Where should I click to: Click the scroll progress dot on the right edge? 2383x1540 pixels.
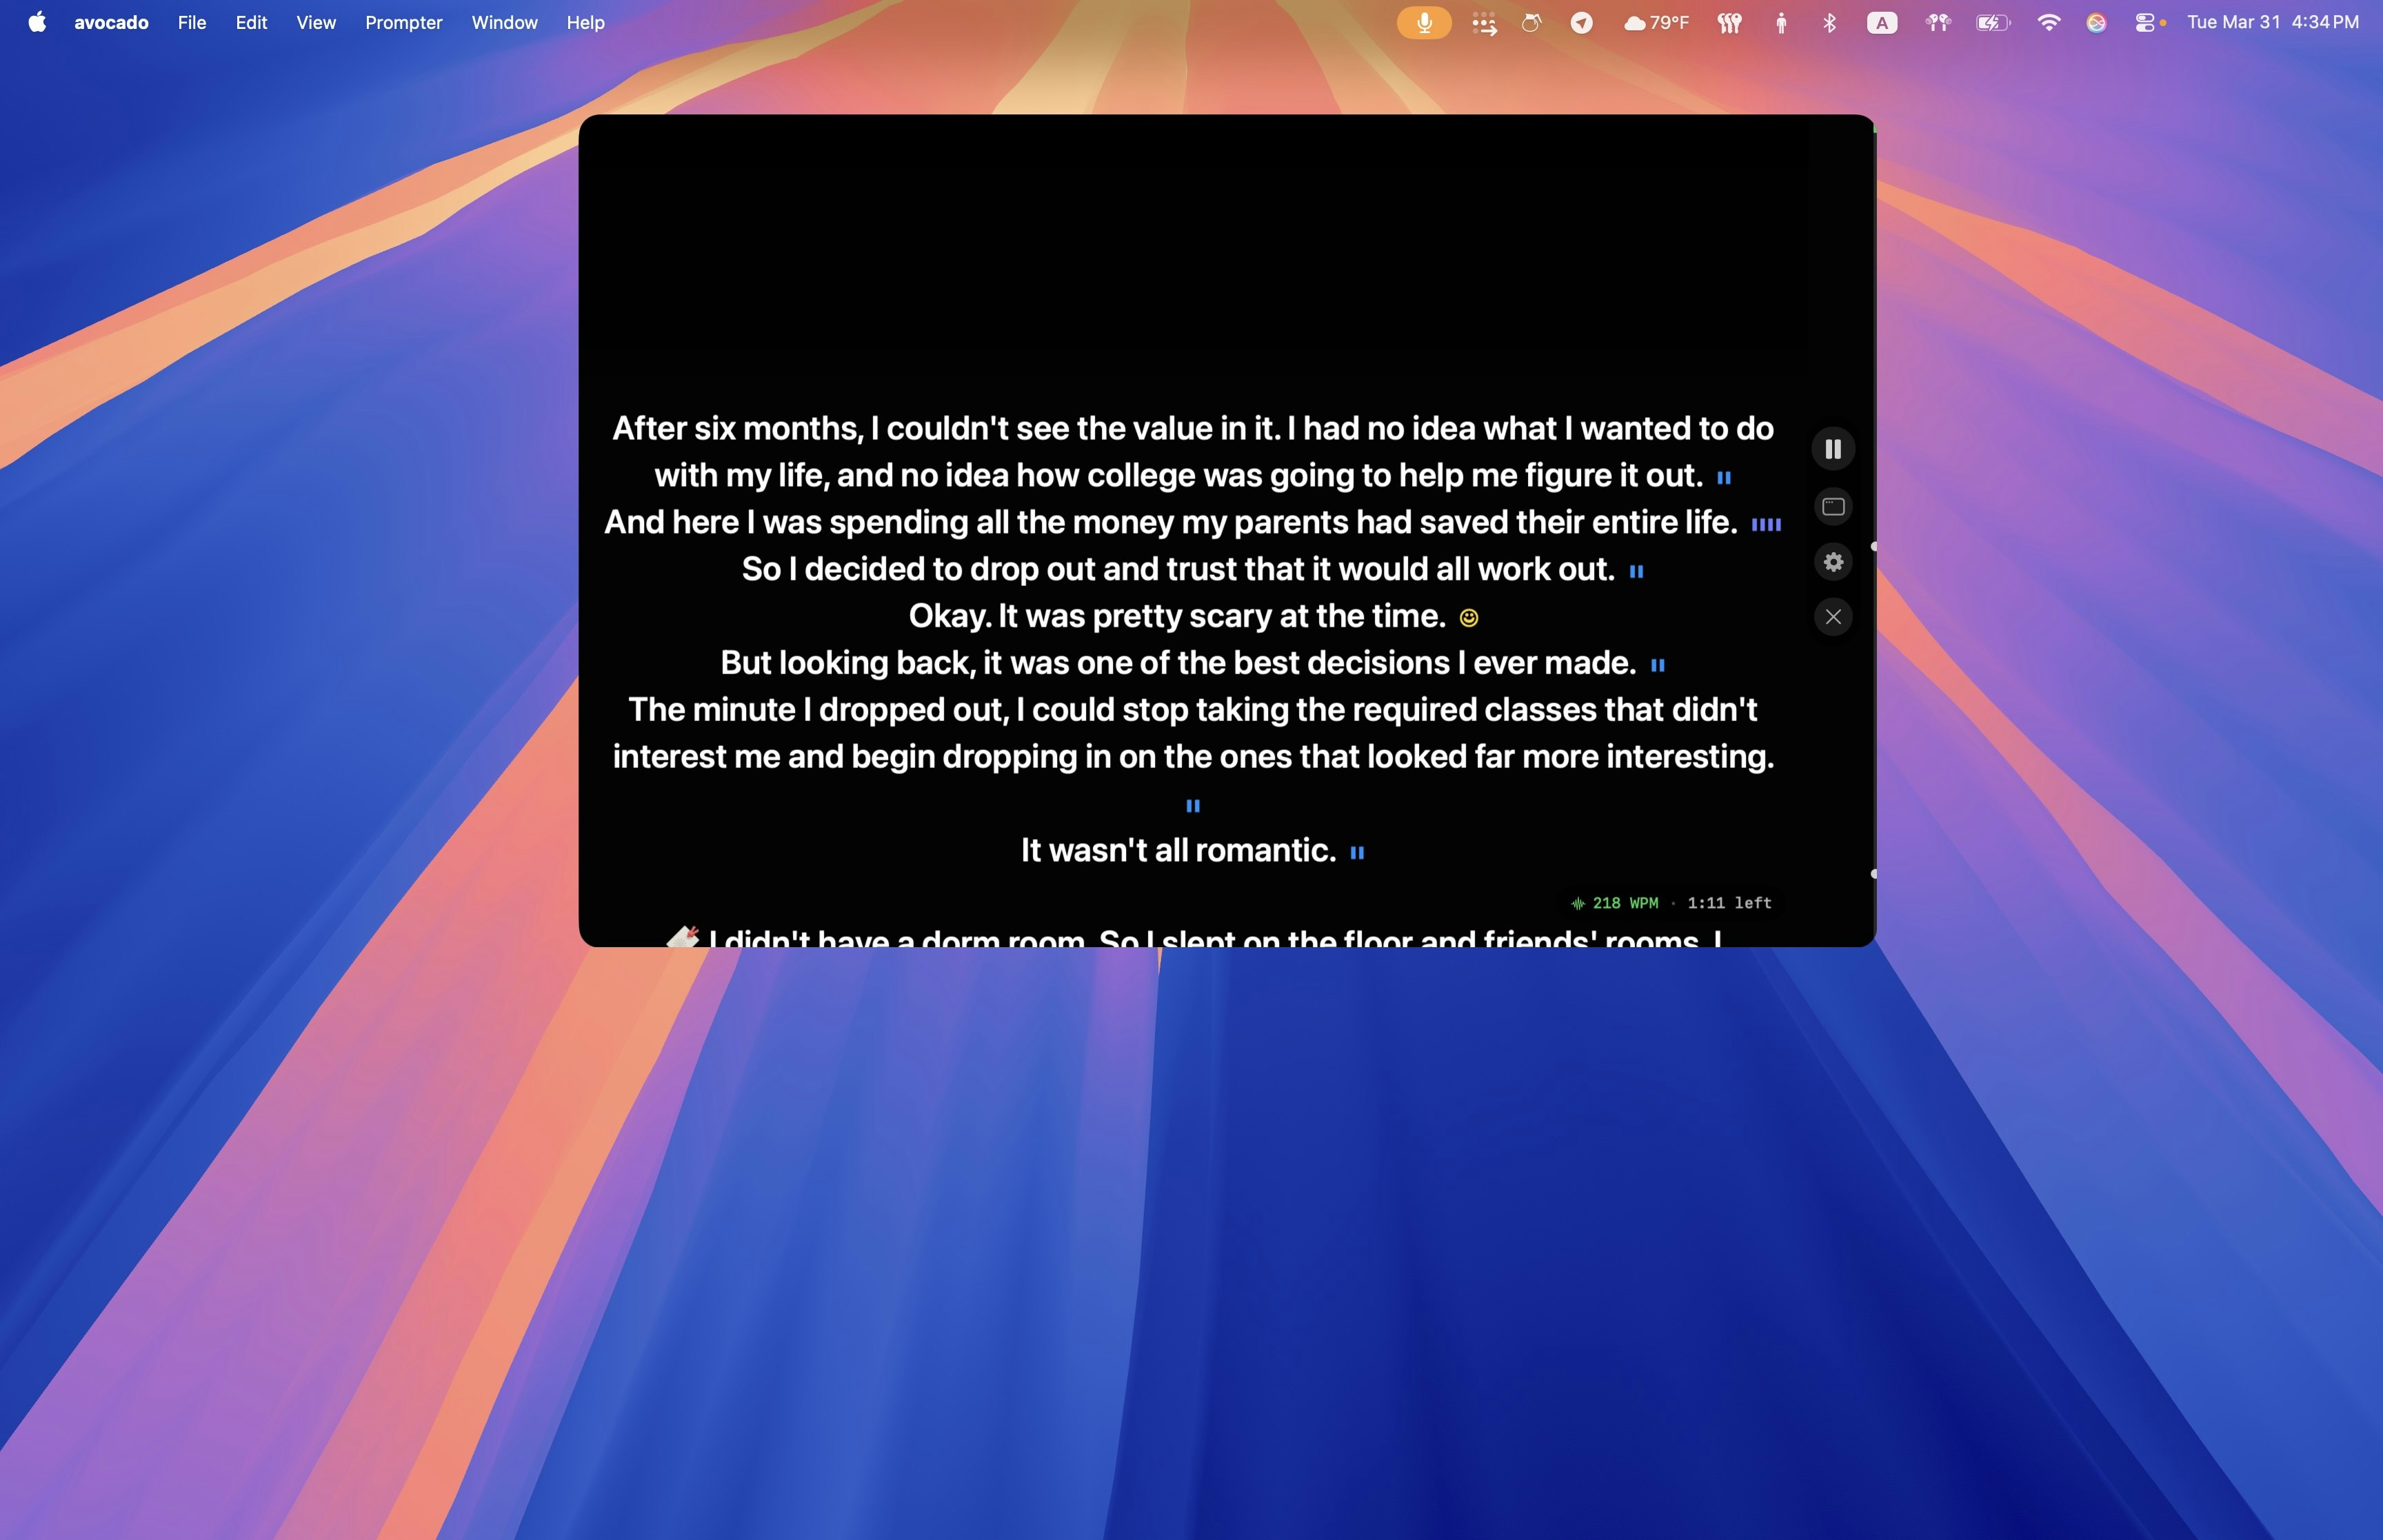pyautogui.click(x=1875, y=547)
